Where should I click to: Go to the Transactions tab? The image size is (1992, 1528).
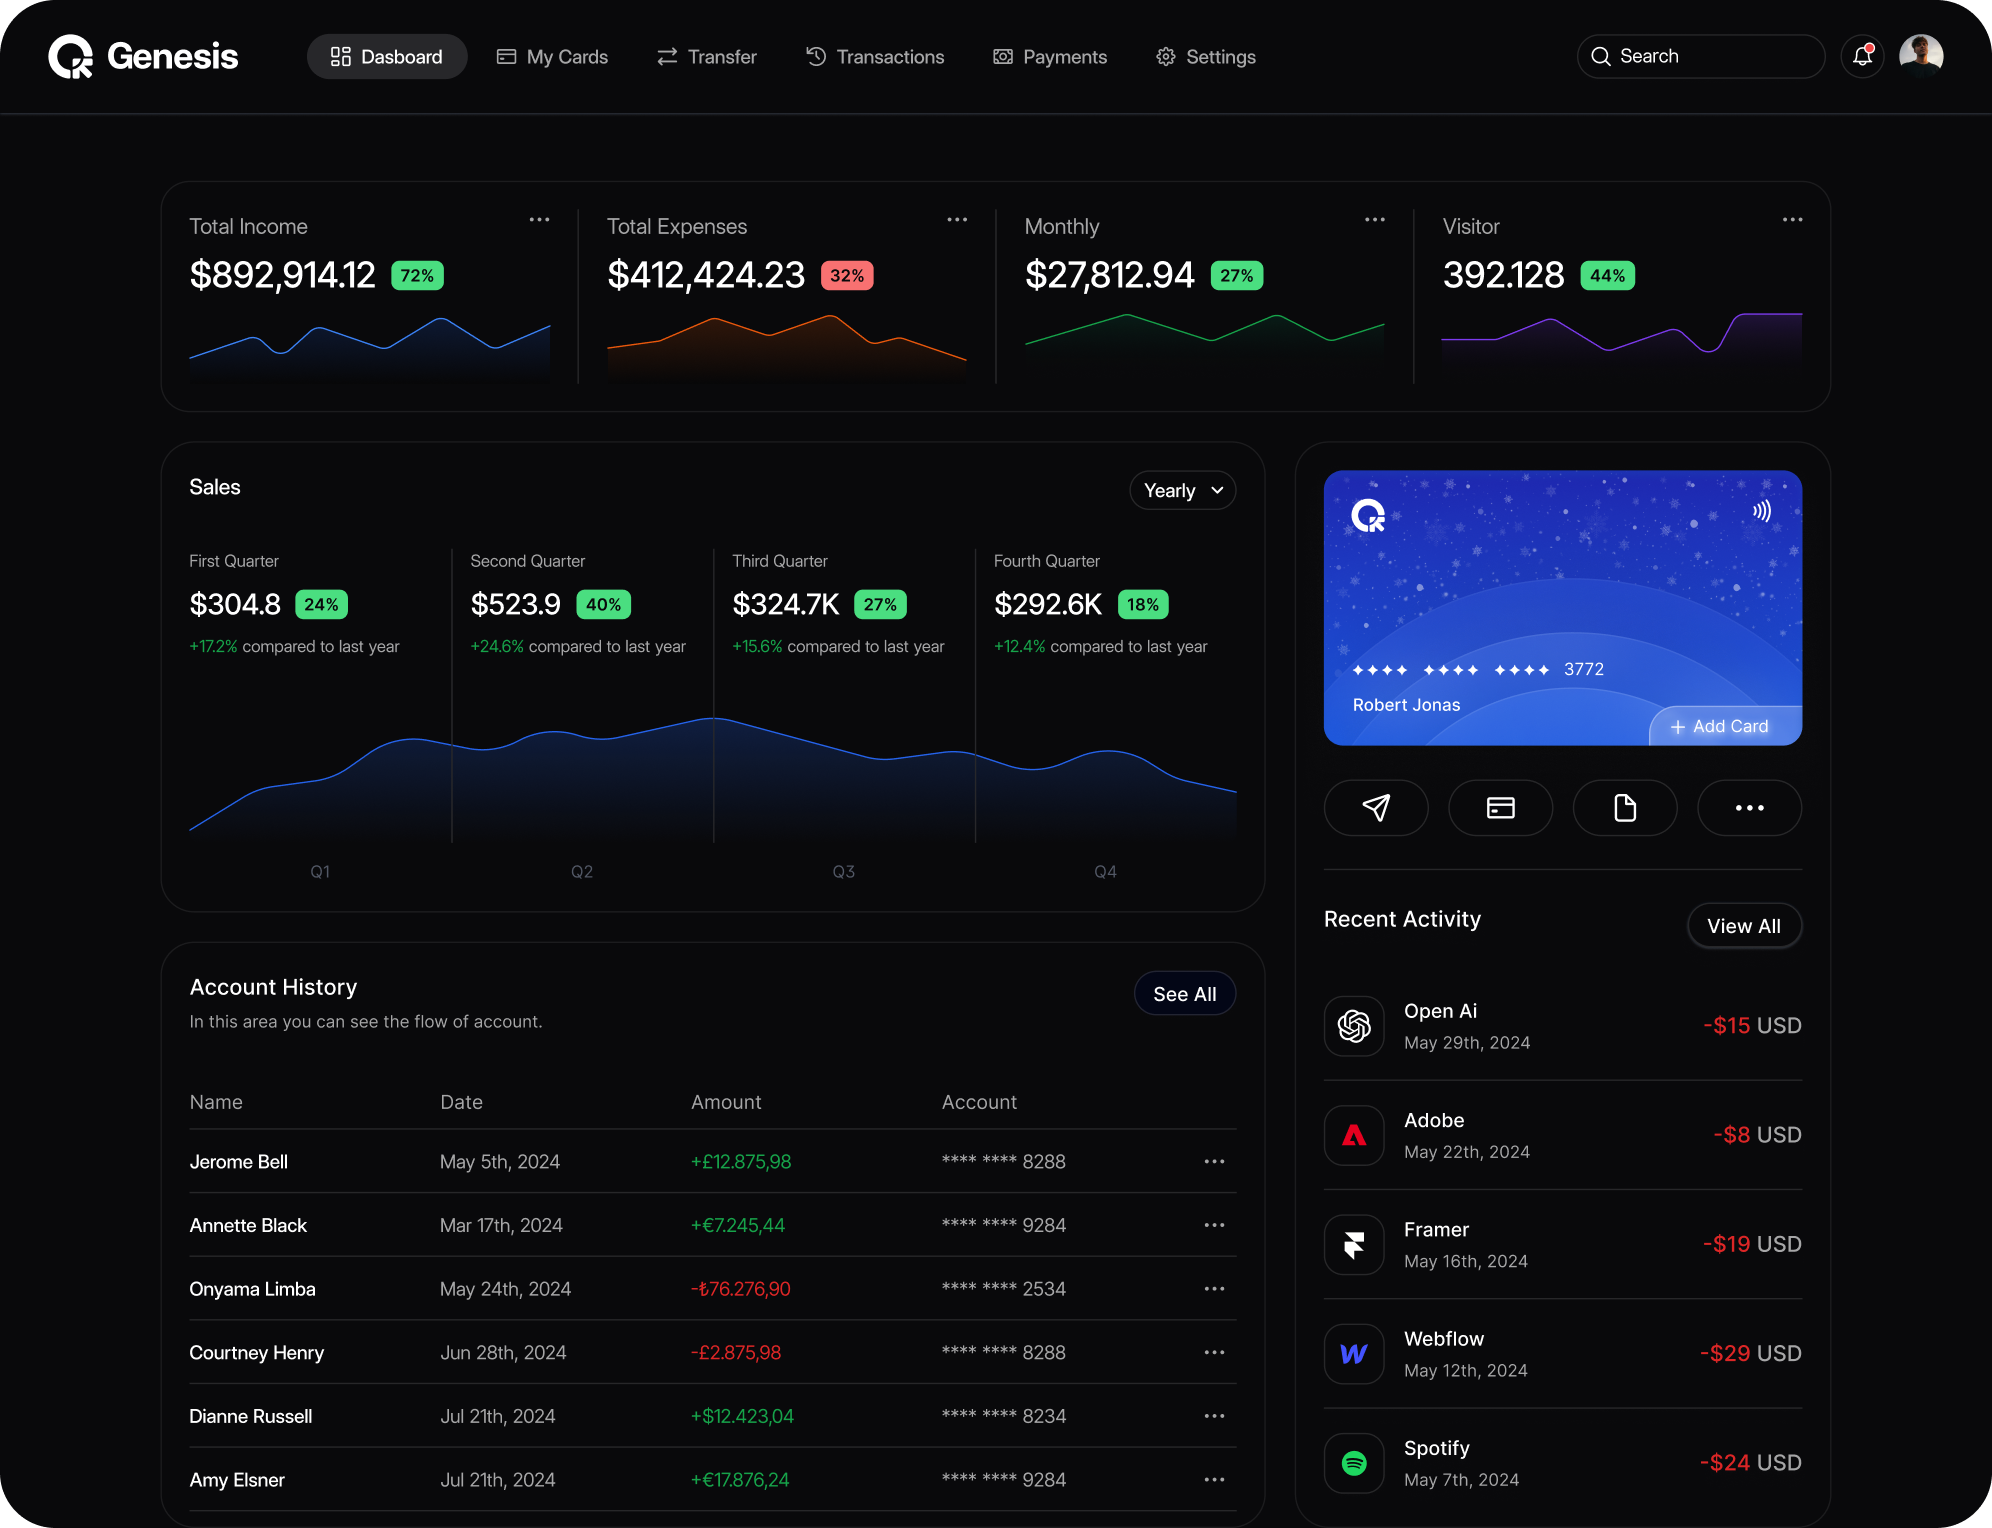[x=875, y=57]
